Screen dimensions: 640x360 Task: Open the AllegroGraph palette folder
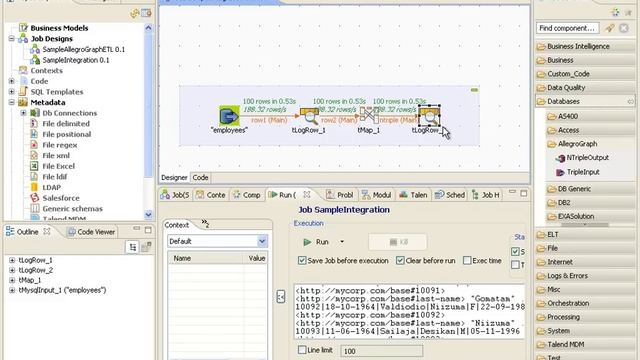[590, 144]
